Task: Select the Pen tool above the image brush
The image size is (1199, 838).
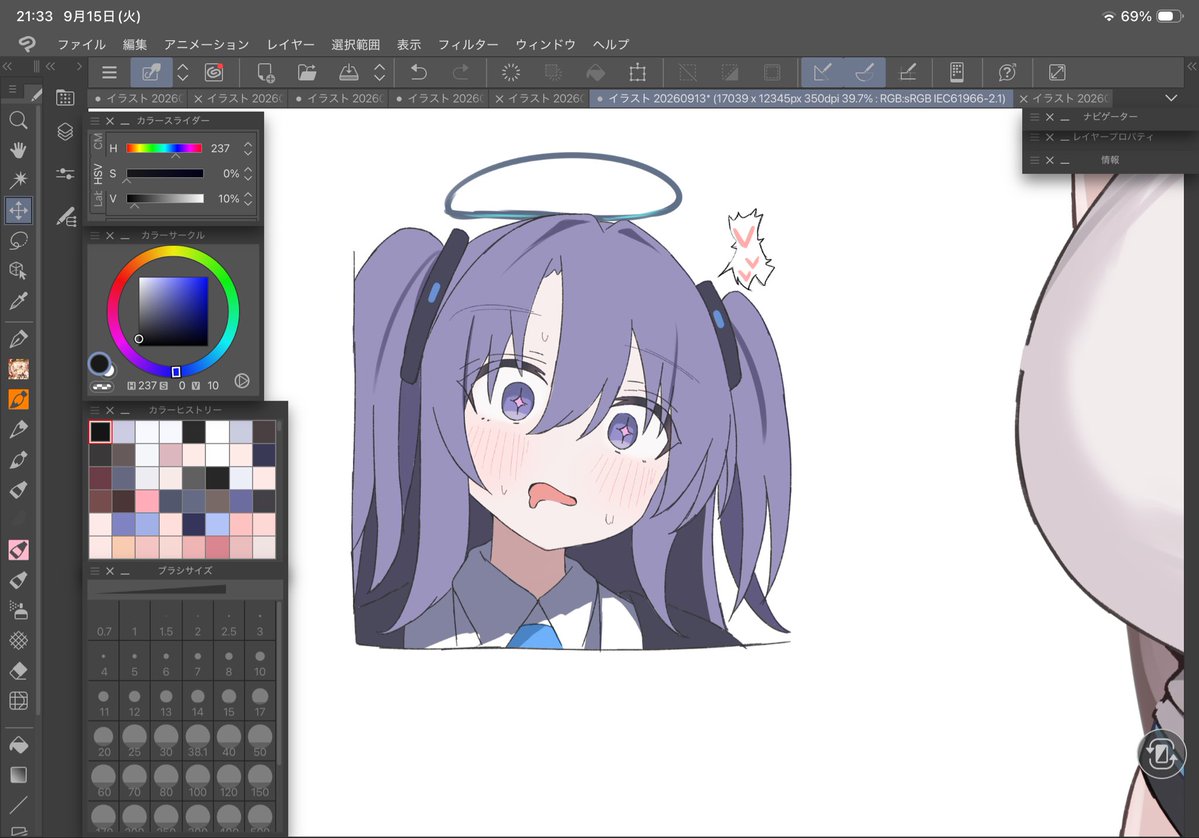Action: tap(18, 339)
